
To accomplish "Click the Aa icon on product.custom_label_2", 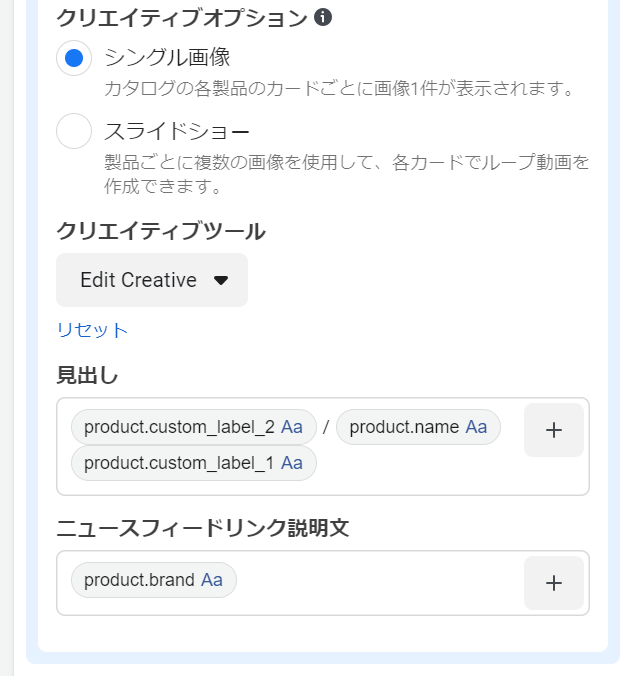I will tap(292, 427).
